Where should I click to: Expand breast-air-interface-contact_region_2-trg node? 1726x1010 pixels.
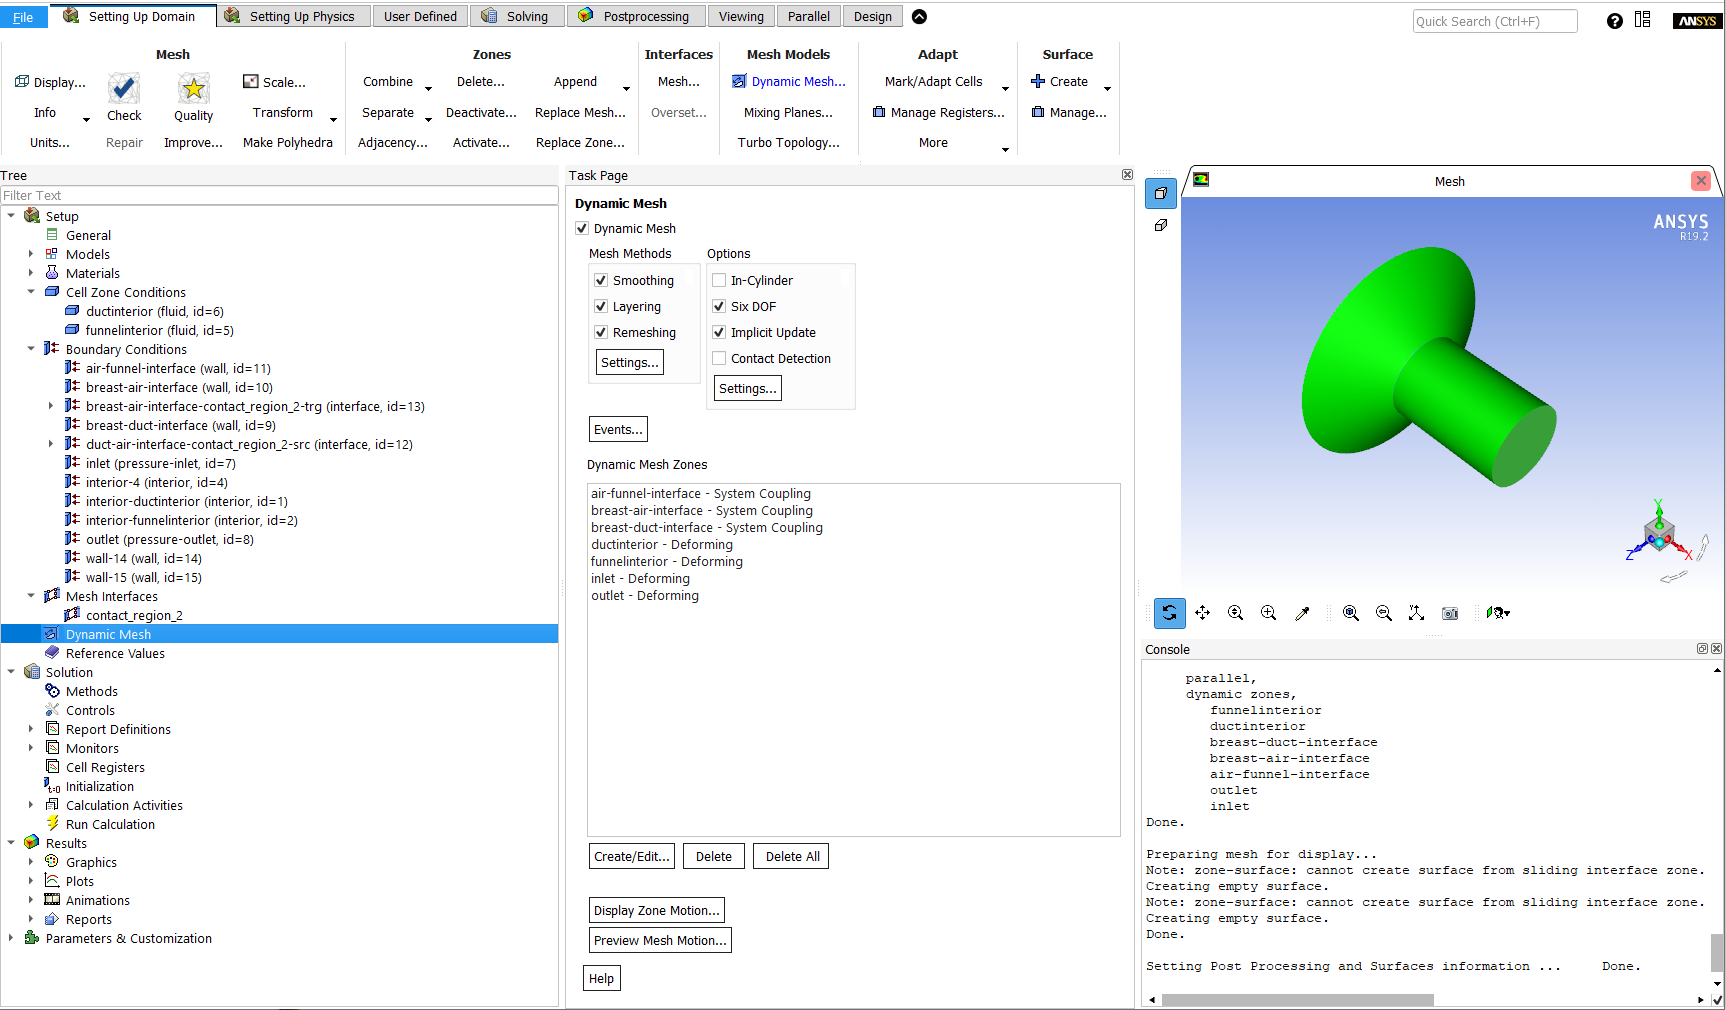click(51, 406)
